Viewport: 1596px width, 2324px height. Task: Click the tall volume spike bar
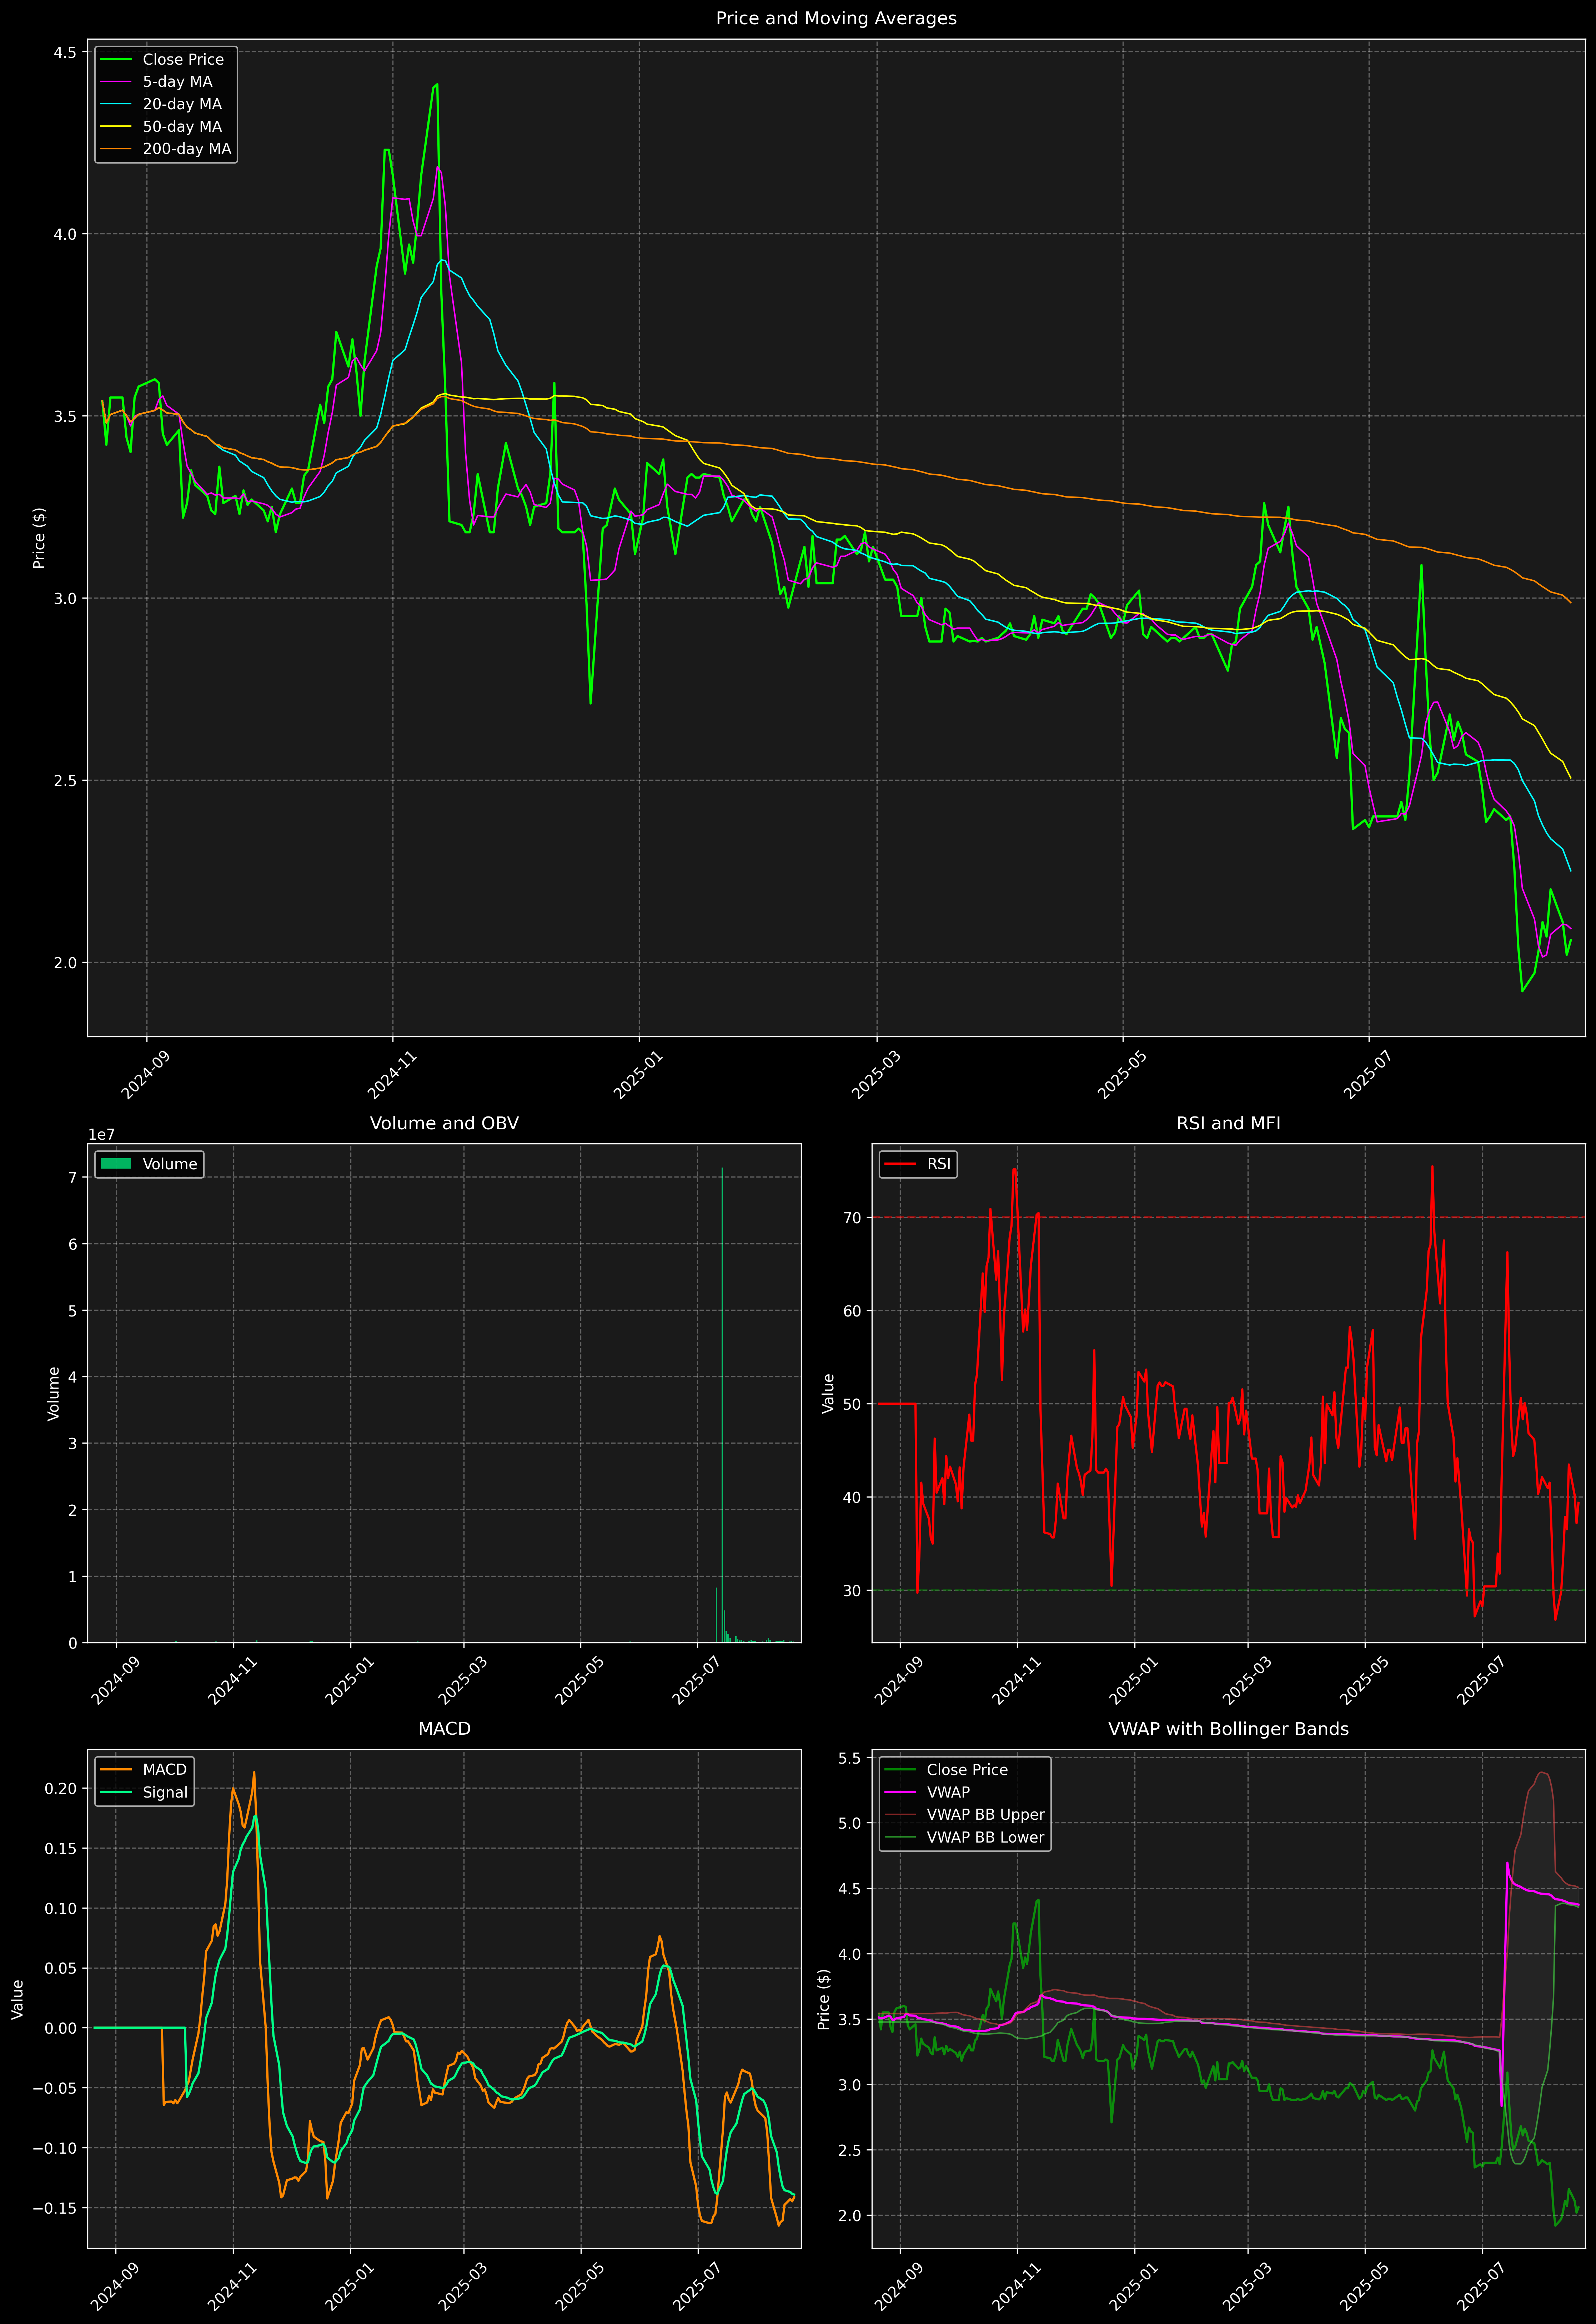tap(722, 1400)
